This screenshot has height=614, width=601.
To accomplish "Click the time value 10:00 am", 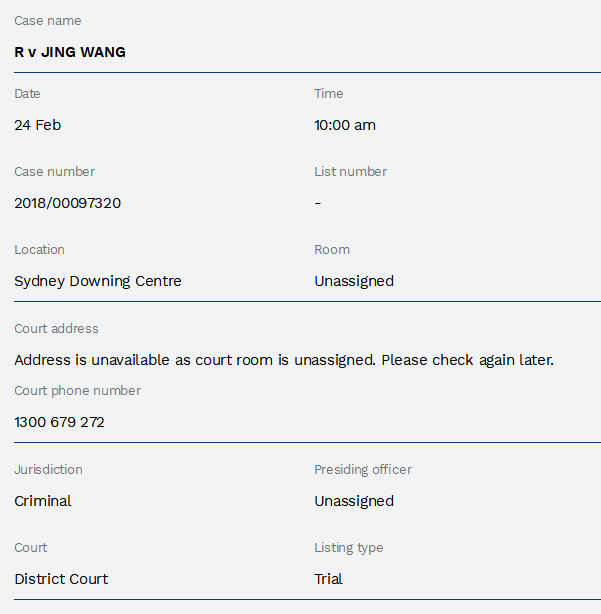I will coord(345,125).
